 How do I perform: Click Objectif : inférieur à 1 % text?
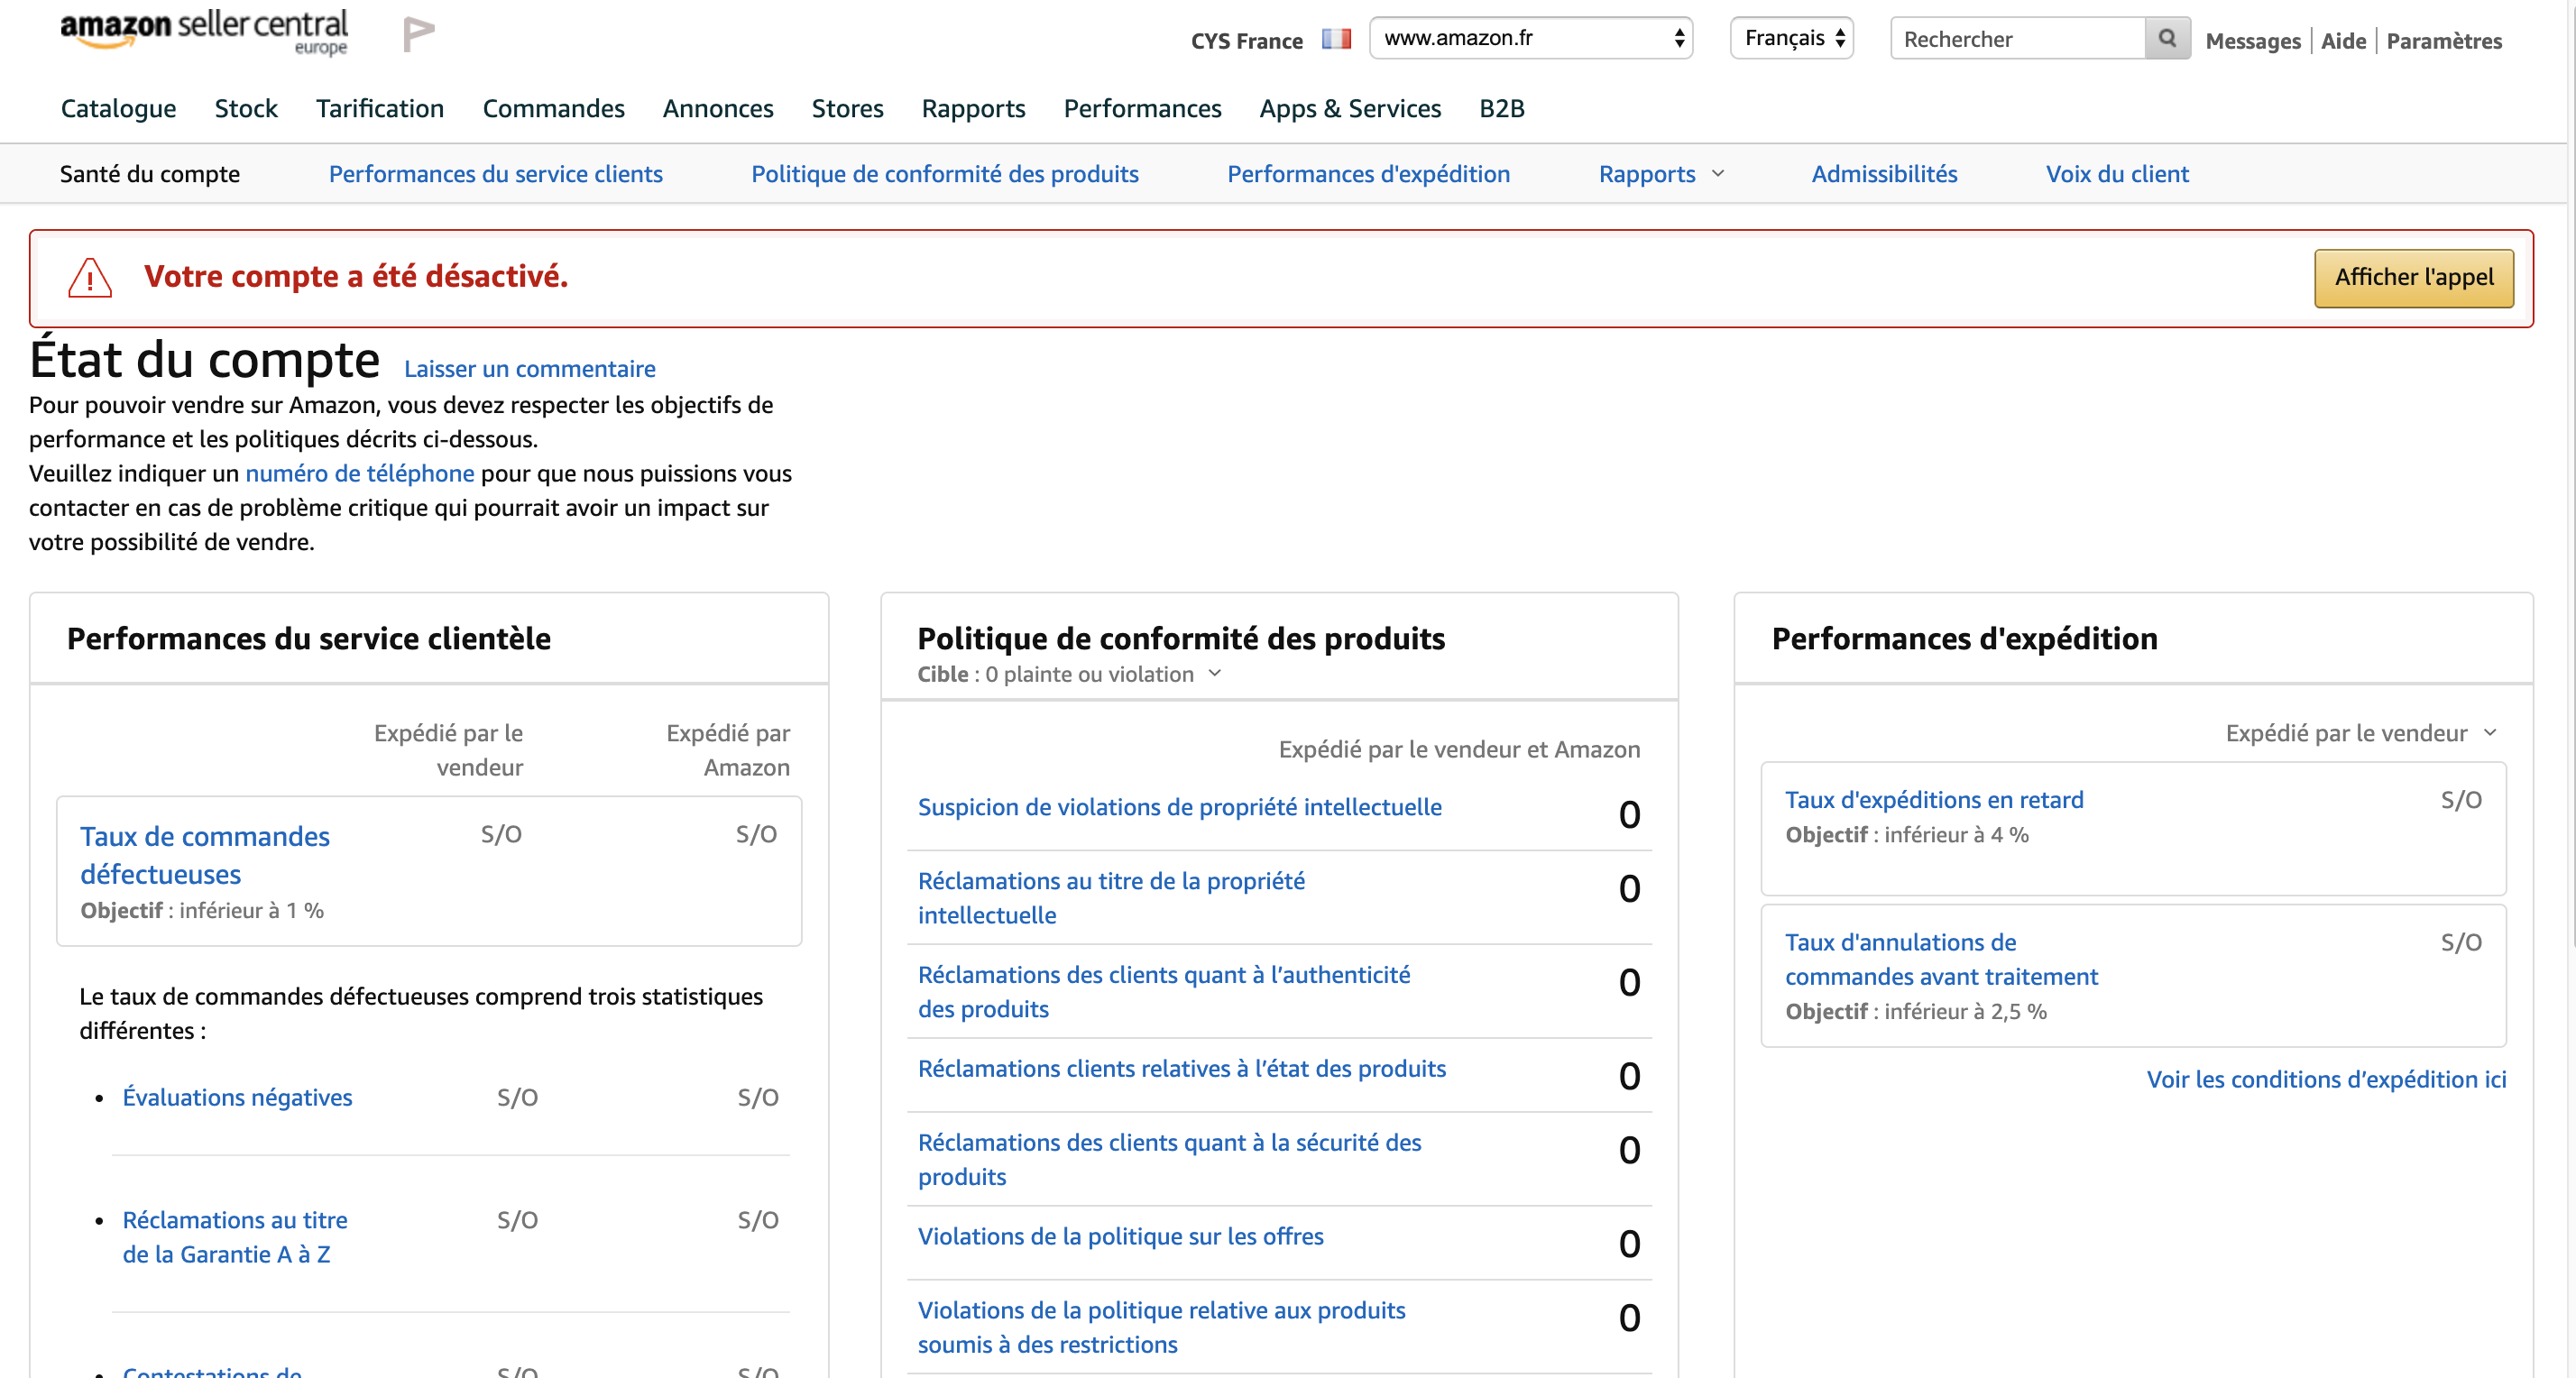pyautogui.click(x=202, y=910)
